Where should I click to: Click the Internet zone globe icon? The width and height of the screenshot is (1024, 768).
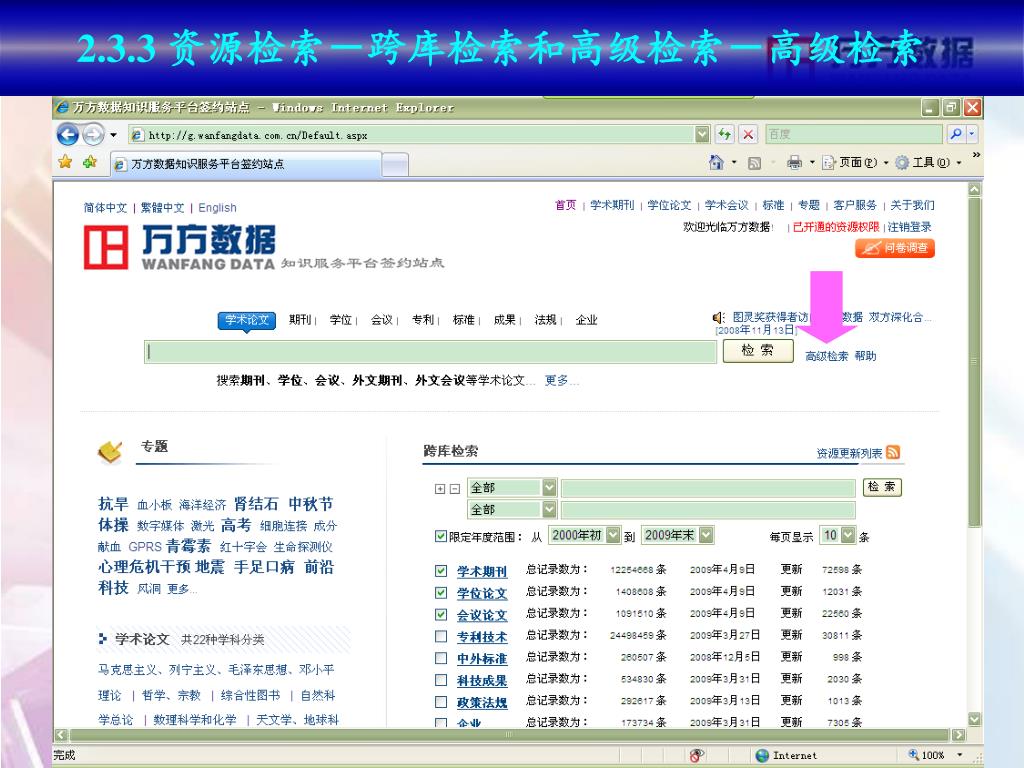coord(762,755)
